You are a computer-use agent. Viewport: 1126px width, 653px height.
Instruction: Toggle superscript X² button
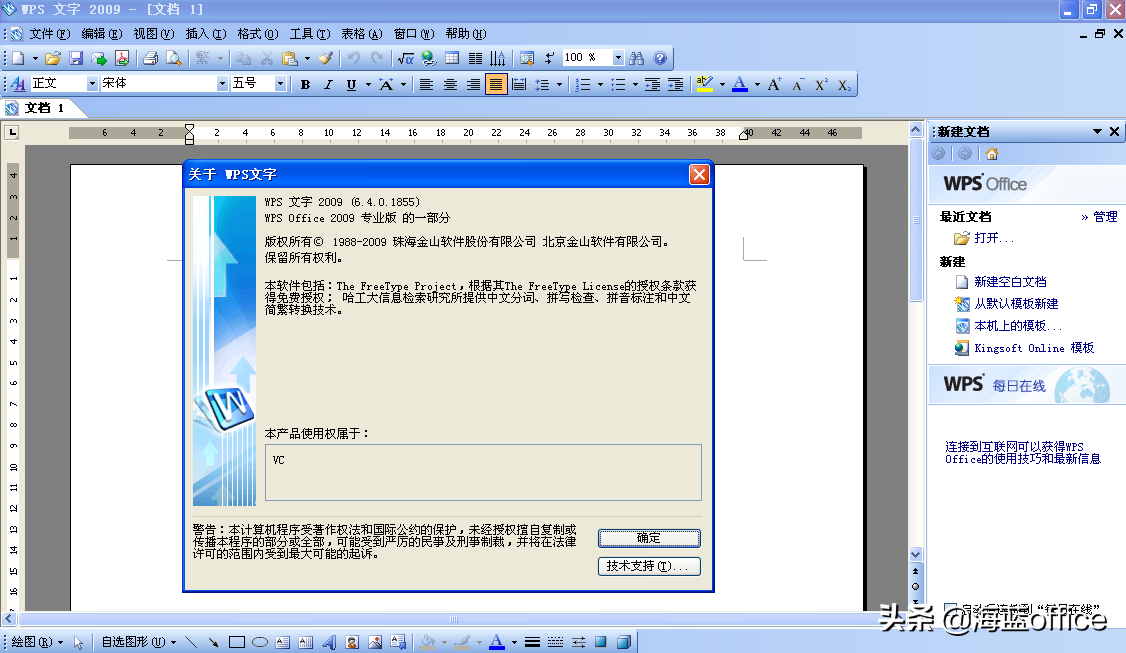pos(821,85)
